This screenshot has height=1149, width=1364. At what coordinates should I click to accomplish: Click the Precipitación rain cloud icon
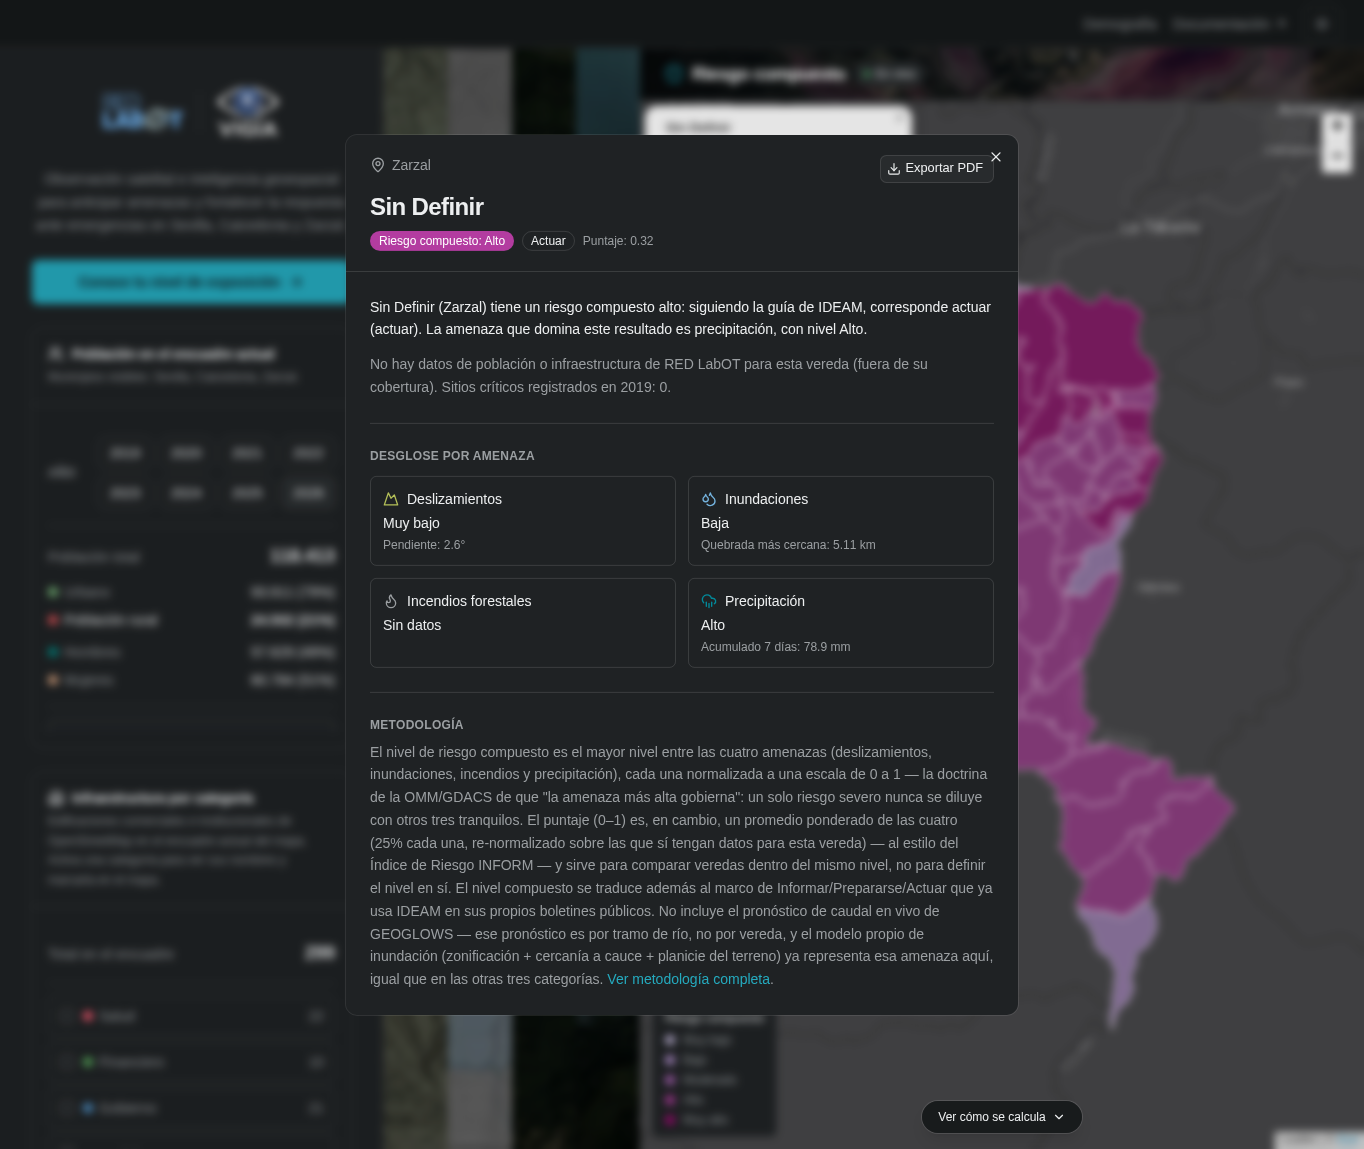coord(709,601)
